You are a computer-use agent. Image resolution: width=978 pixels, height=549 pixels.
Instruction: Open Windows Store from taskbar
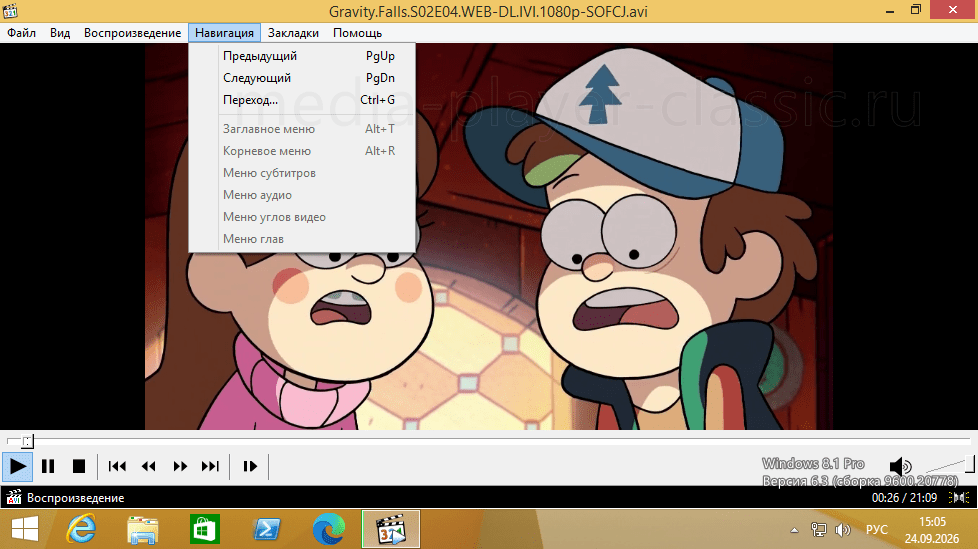click(205, 530)
